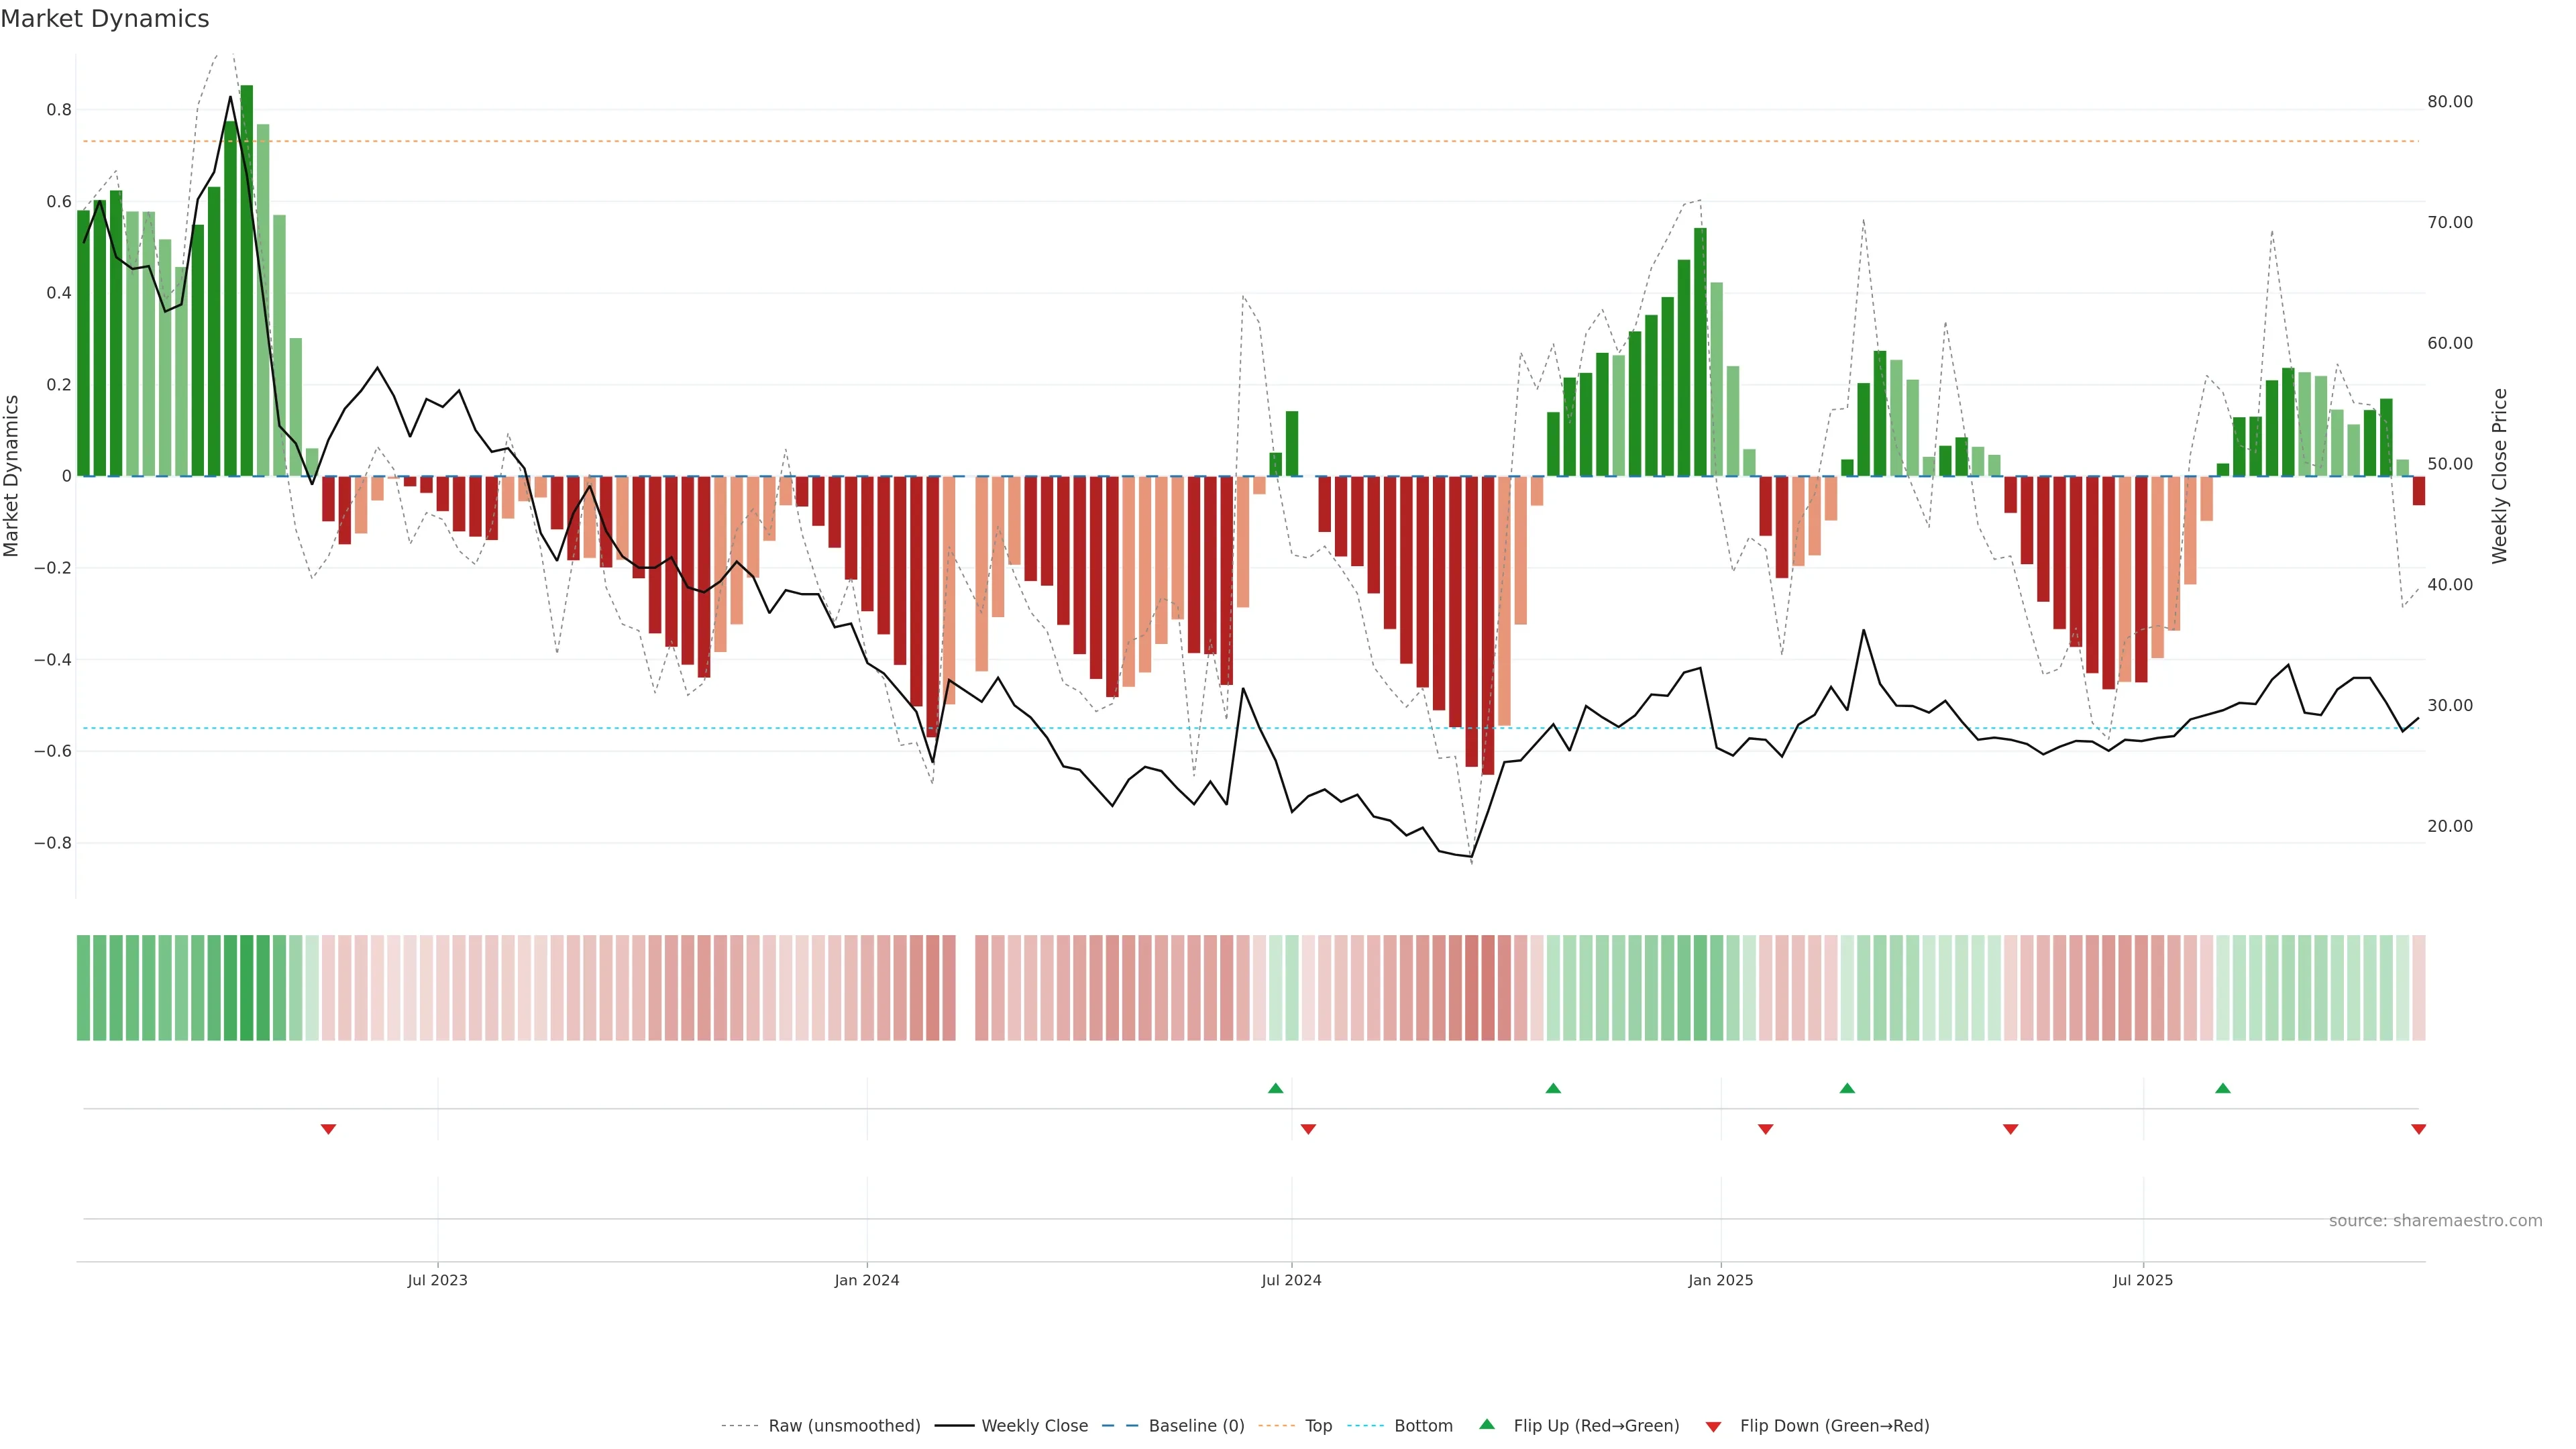Click the flip-down triangle just after Jan 2025

(1765, 1129)
